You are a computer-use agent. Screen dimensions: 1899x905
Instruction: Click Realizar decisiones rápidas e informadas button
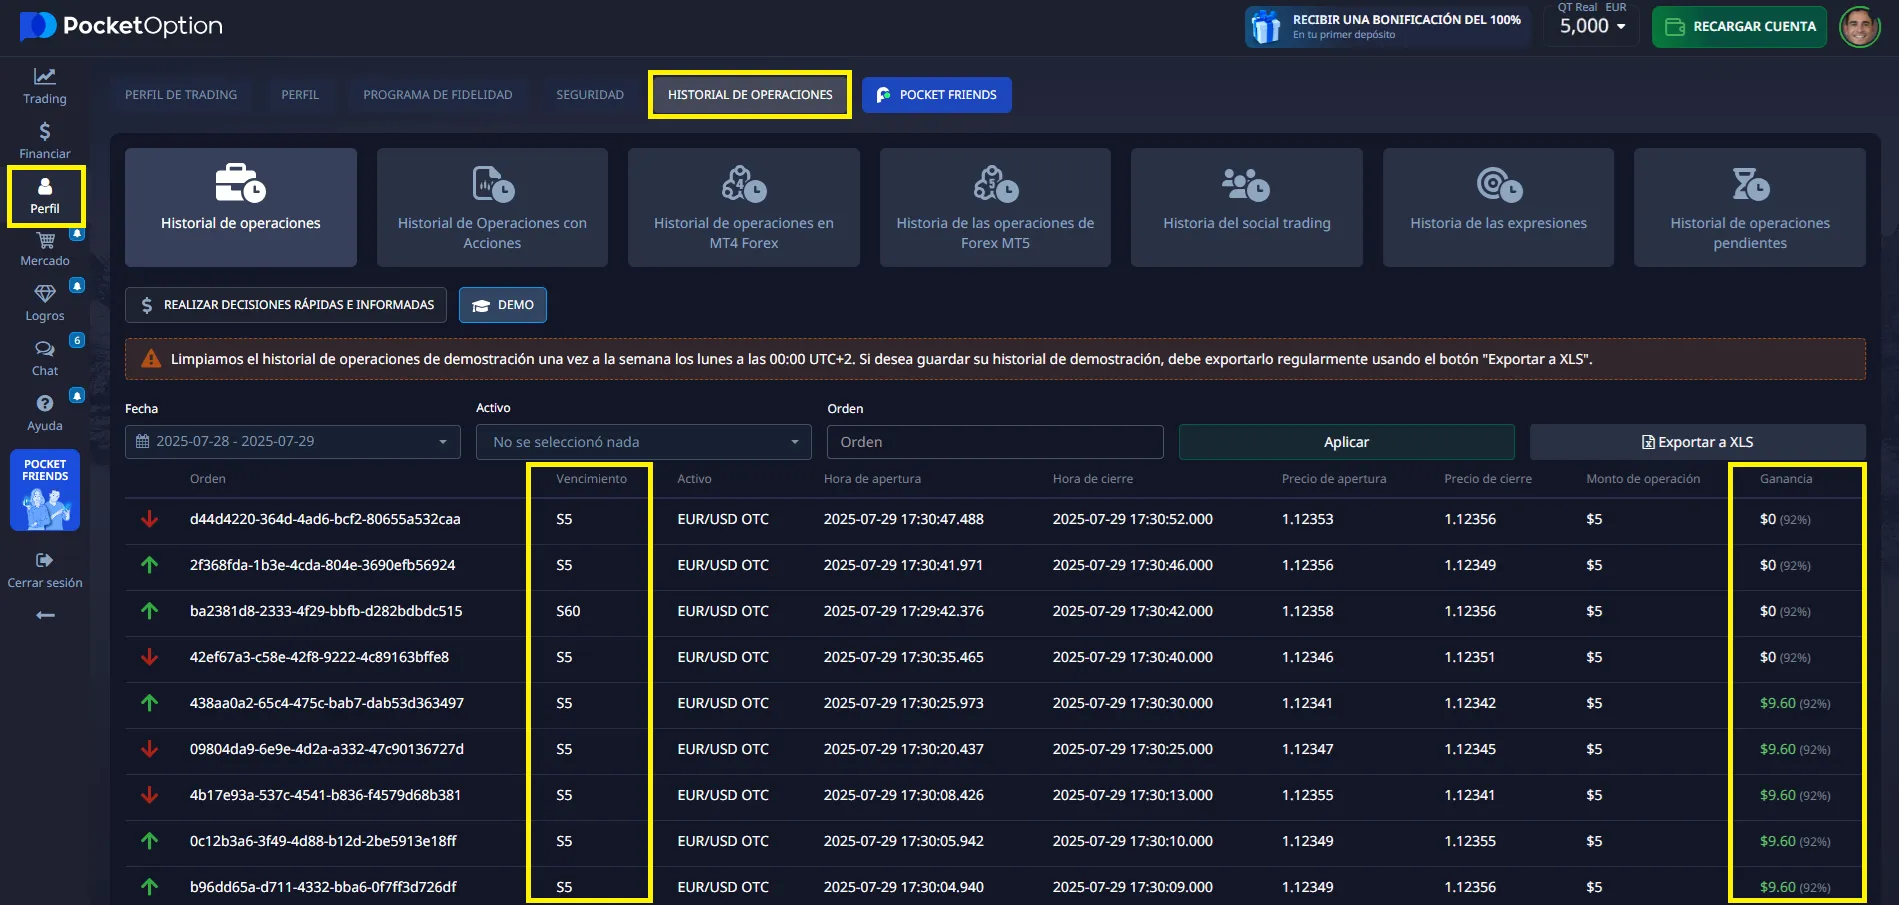286,305
